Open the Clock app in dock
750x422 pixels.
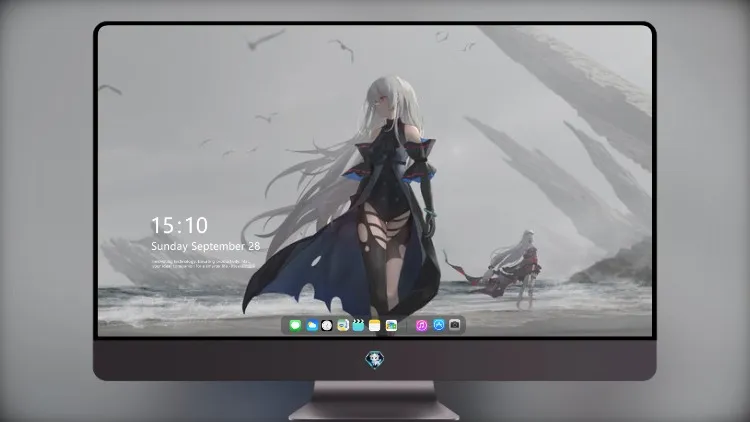coord(327,326)
